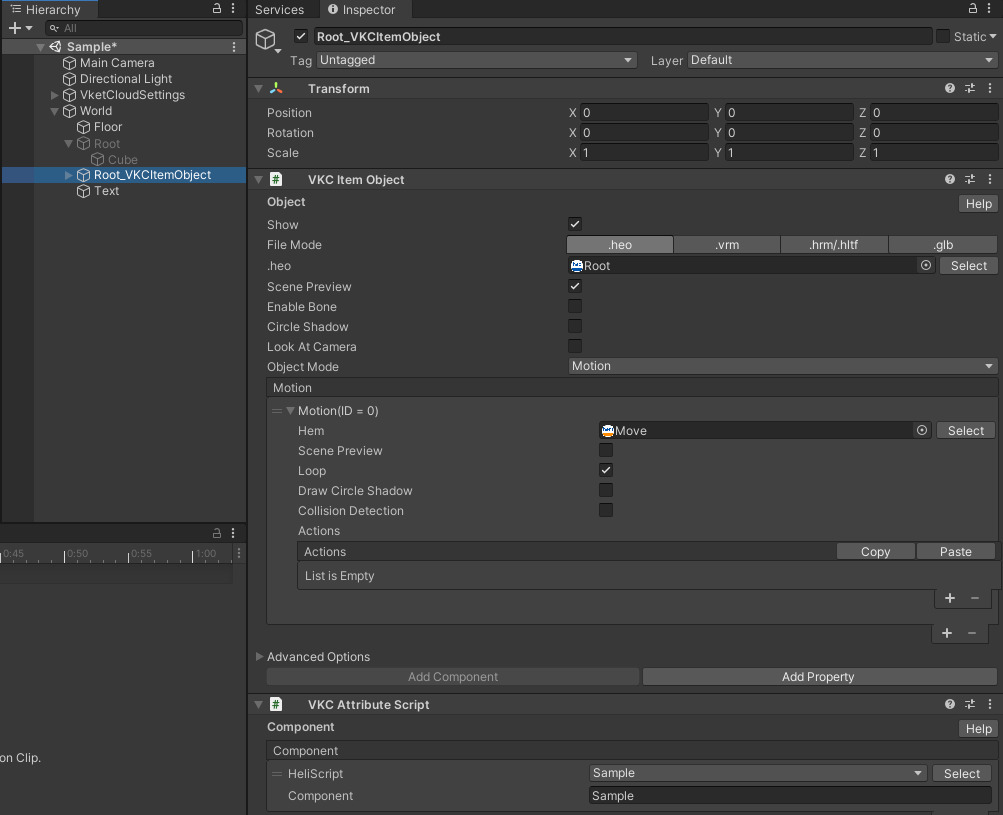Viewport: 1003px width, 815px height.
Task: Click the Add Property button
Action: point(818,677)
